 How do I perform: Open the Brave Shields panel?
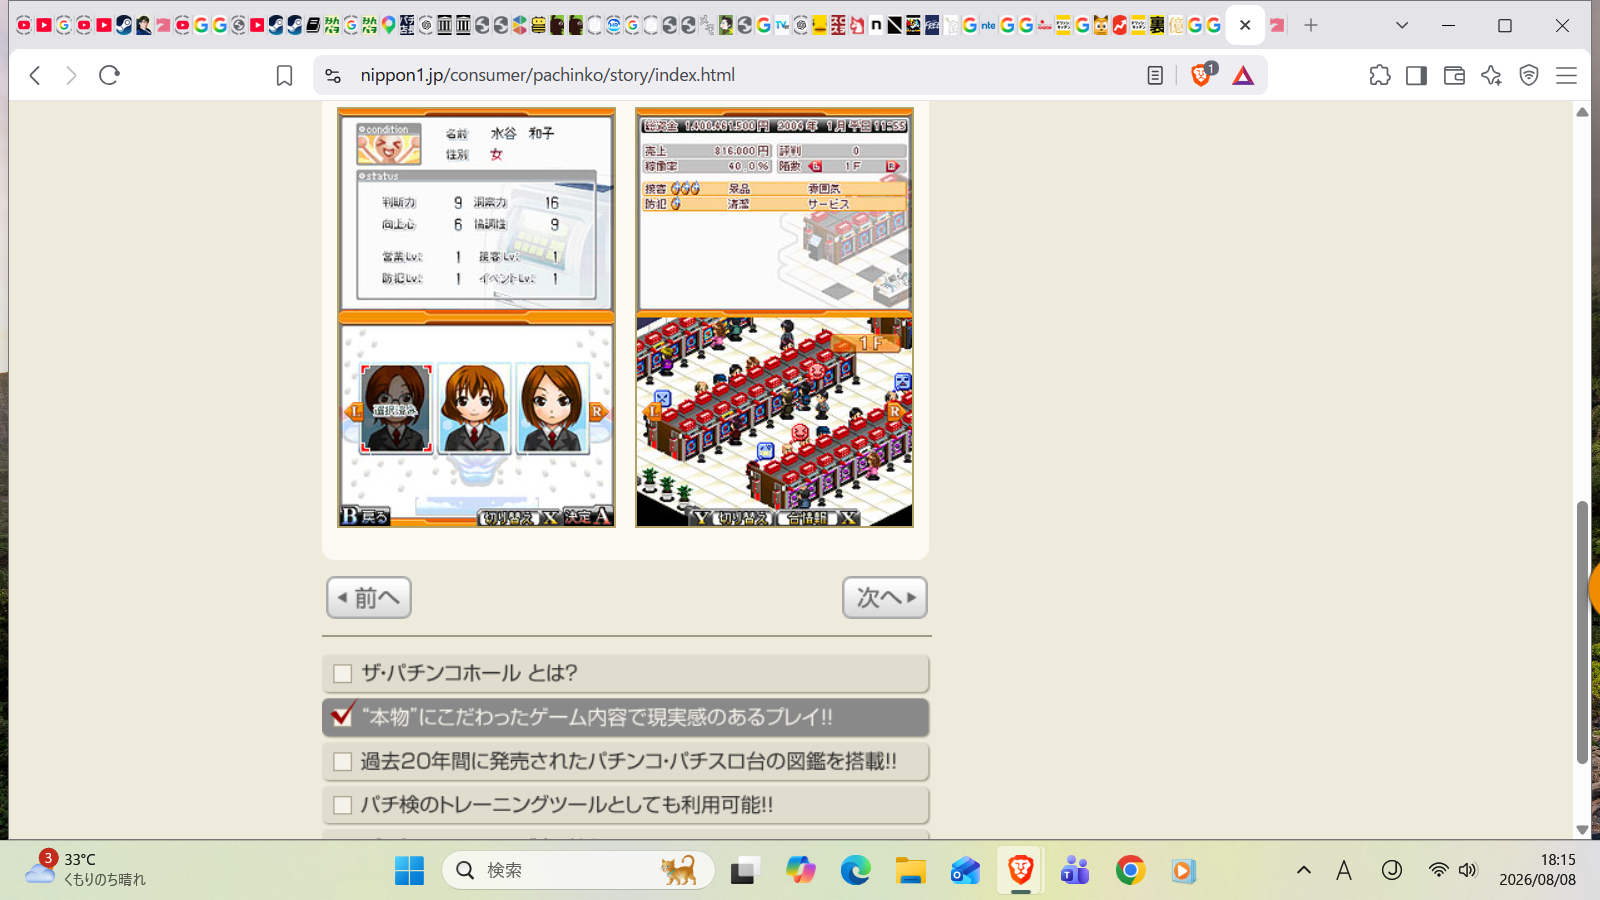pos(1202,75)
